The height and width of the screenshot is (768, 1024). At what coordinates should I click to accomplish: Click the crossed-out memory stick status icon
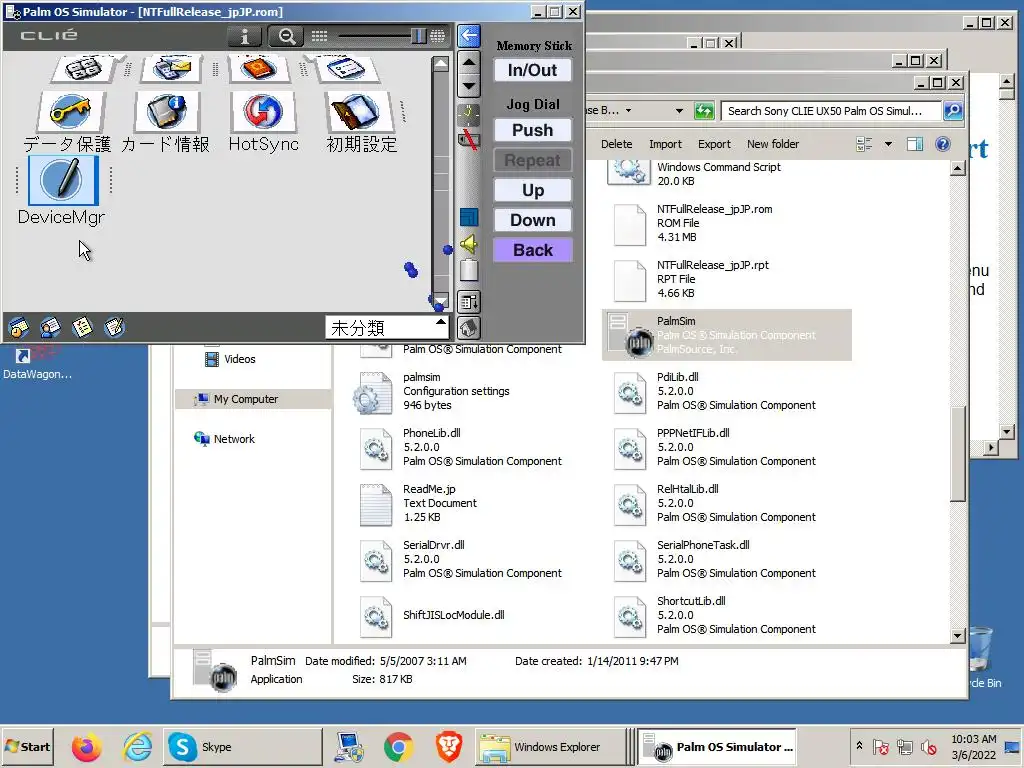pyautogui.click(x=468, y=139)
